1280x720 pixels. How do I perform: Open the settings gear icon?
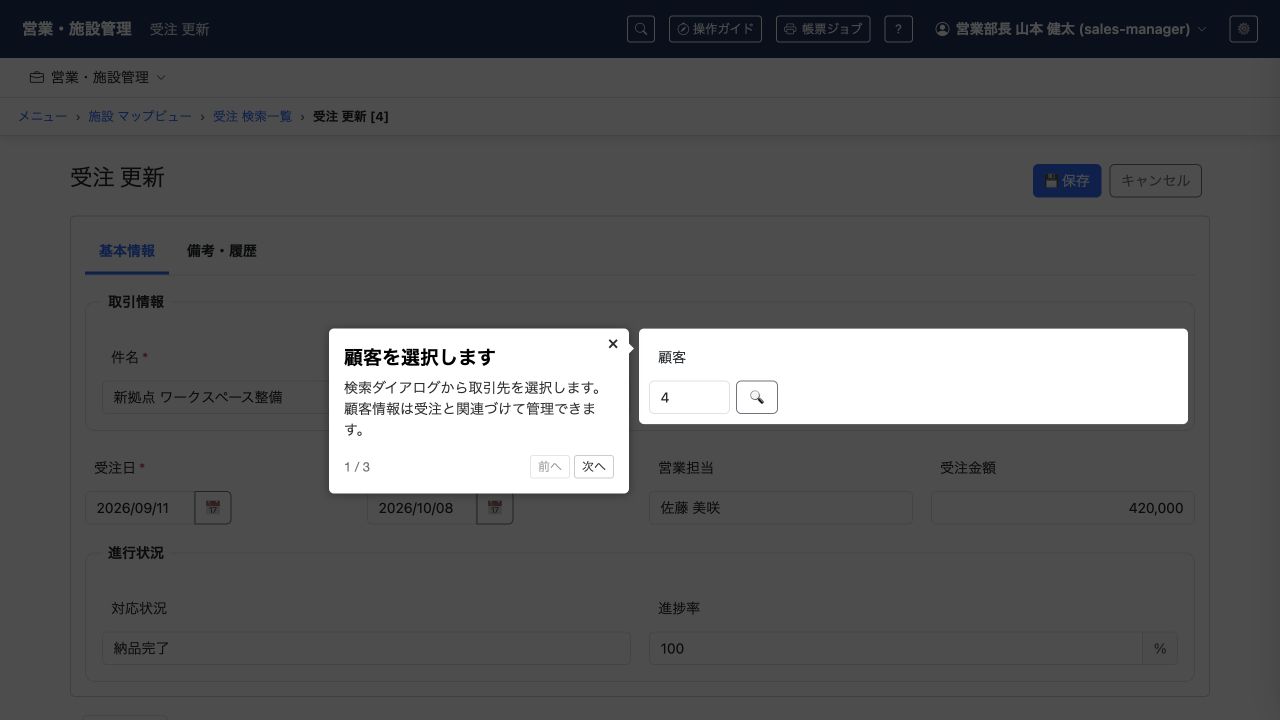[x=1244, y=29]
